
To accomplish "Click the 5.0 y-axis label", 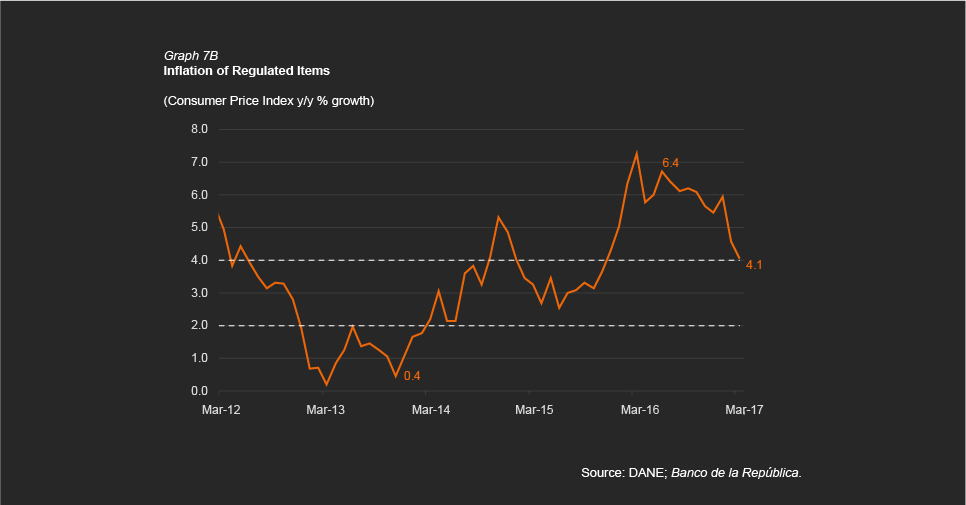I will pos(198,227).
